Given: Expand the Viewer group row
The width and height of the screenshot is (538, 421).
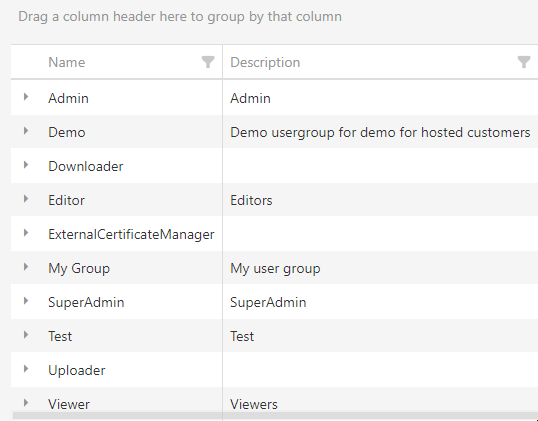Looking at the screenshot, I should (x=26, y=403).
